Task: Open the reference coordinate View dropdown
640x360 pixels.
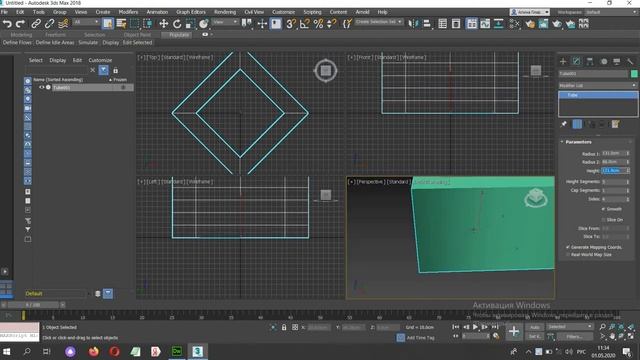Action: pos(225,22)
